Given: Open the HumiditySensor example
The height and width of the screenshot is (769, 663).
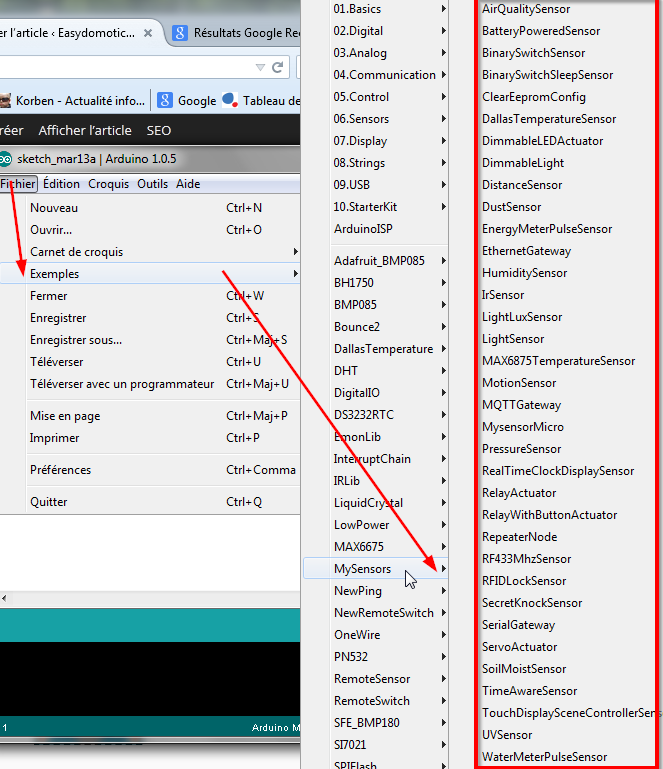Looking at the screenshot, I should click(x=524, y=273).
